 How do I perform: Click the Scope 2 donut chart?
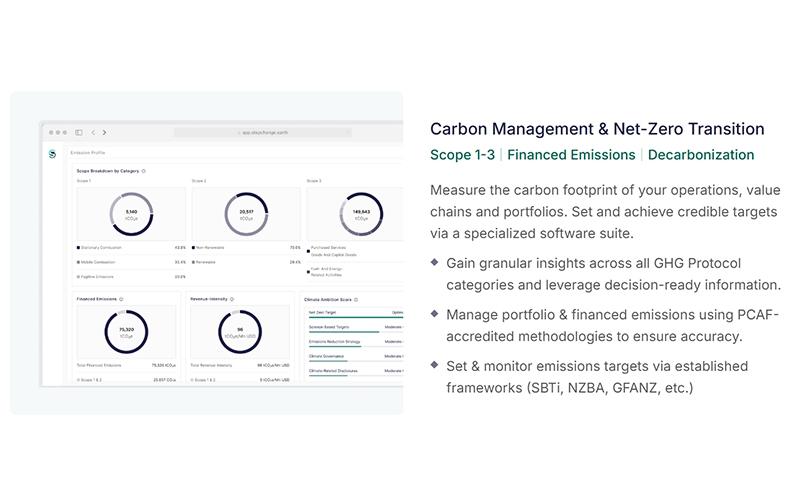tap(246, 214)
